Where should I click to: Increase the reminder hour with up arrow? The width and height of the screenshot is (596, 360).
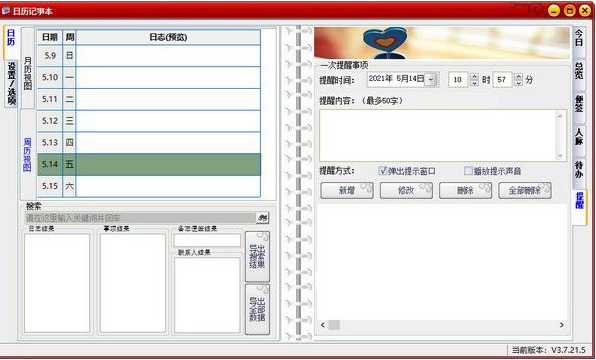[474, 76]
